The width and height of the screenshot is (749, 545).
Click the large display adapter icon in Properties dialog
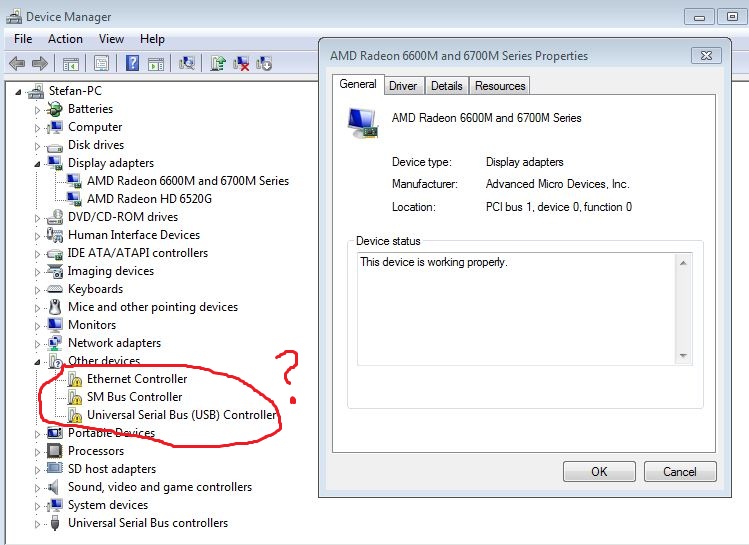pyautogui.click(x=363, y=123)
